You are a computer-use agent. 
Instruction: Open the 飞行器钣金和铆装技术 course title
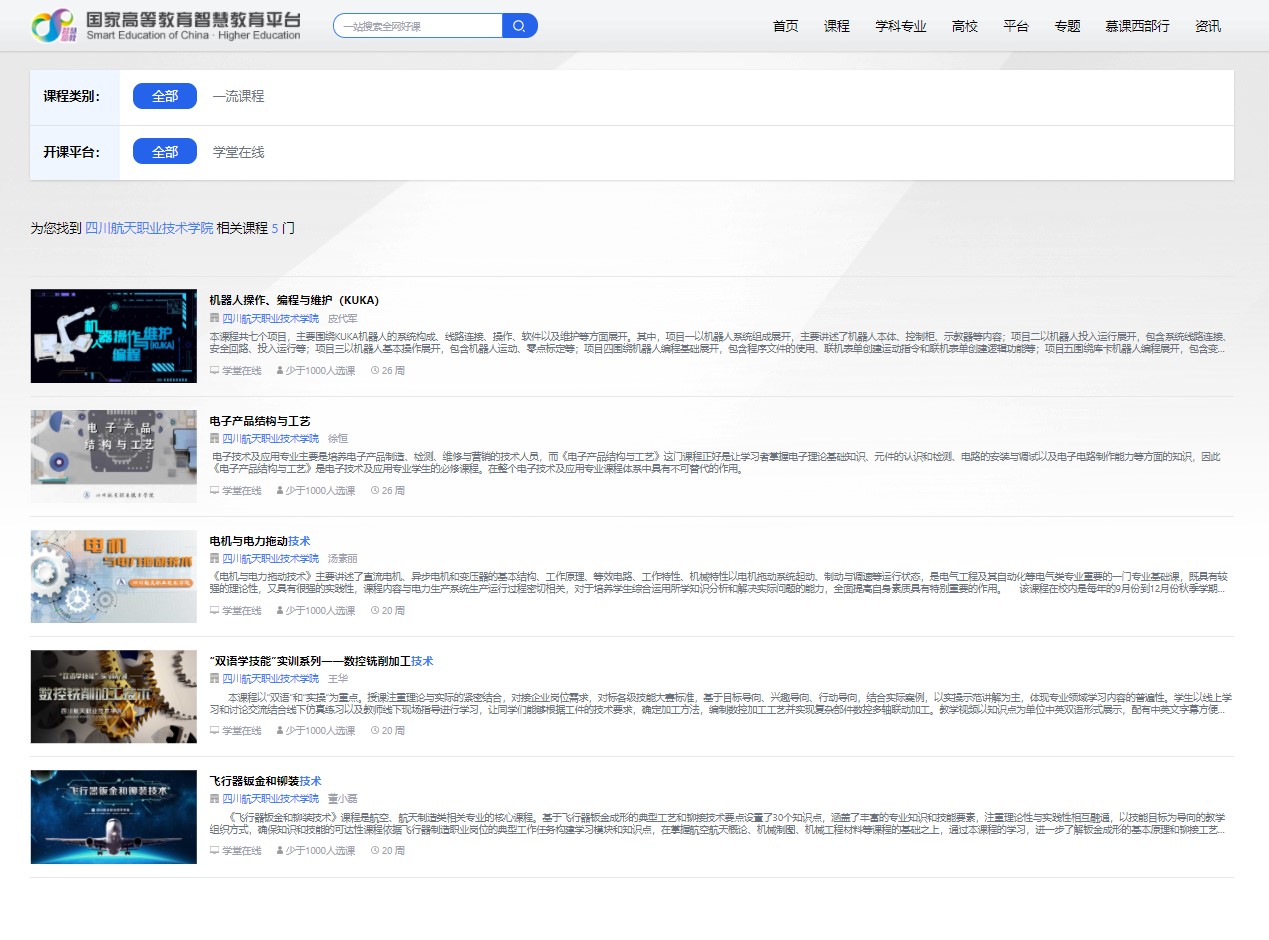265,781
